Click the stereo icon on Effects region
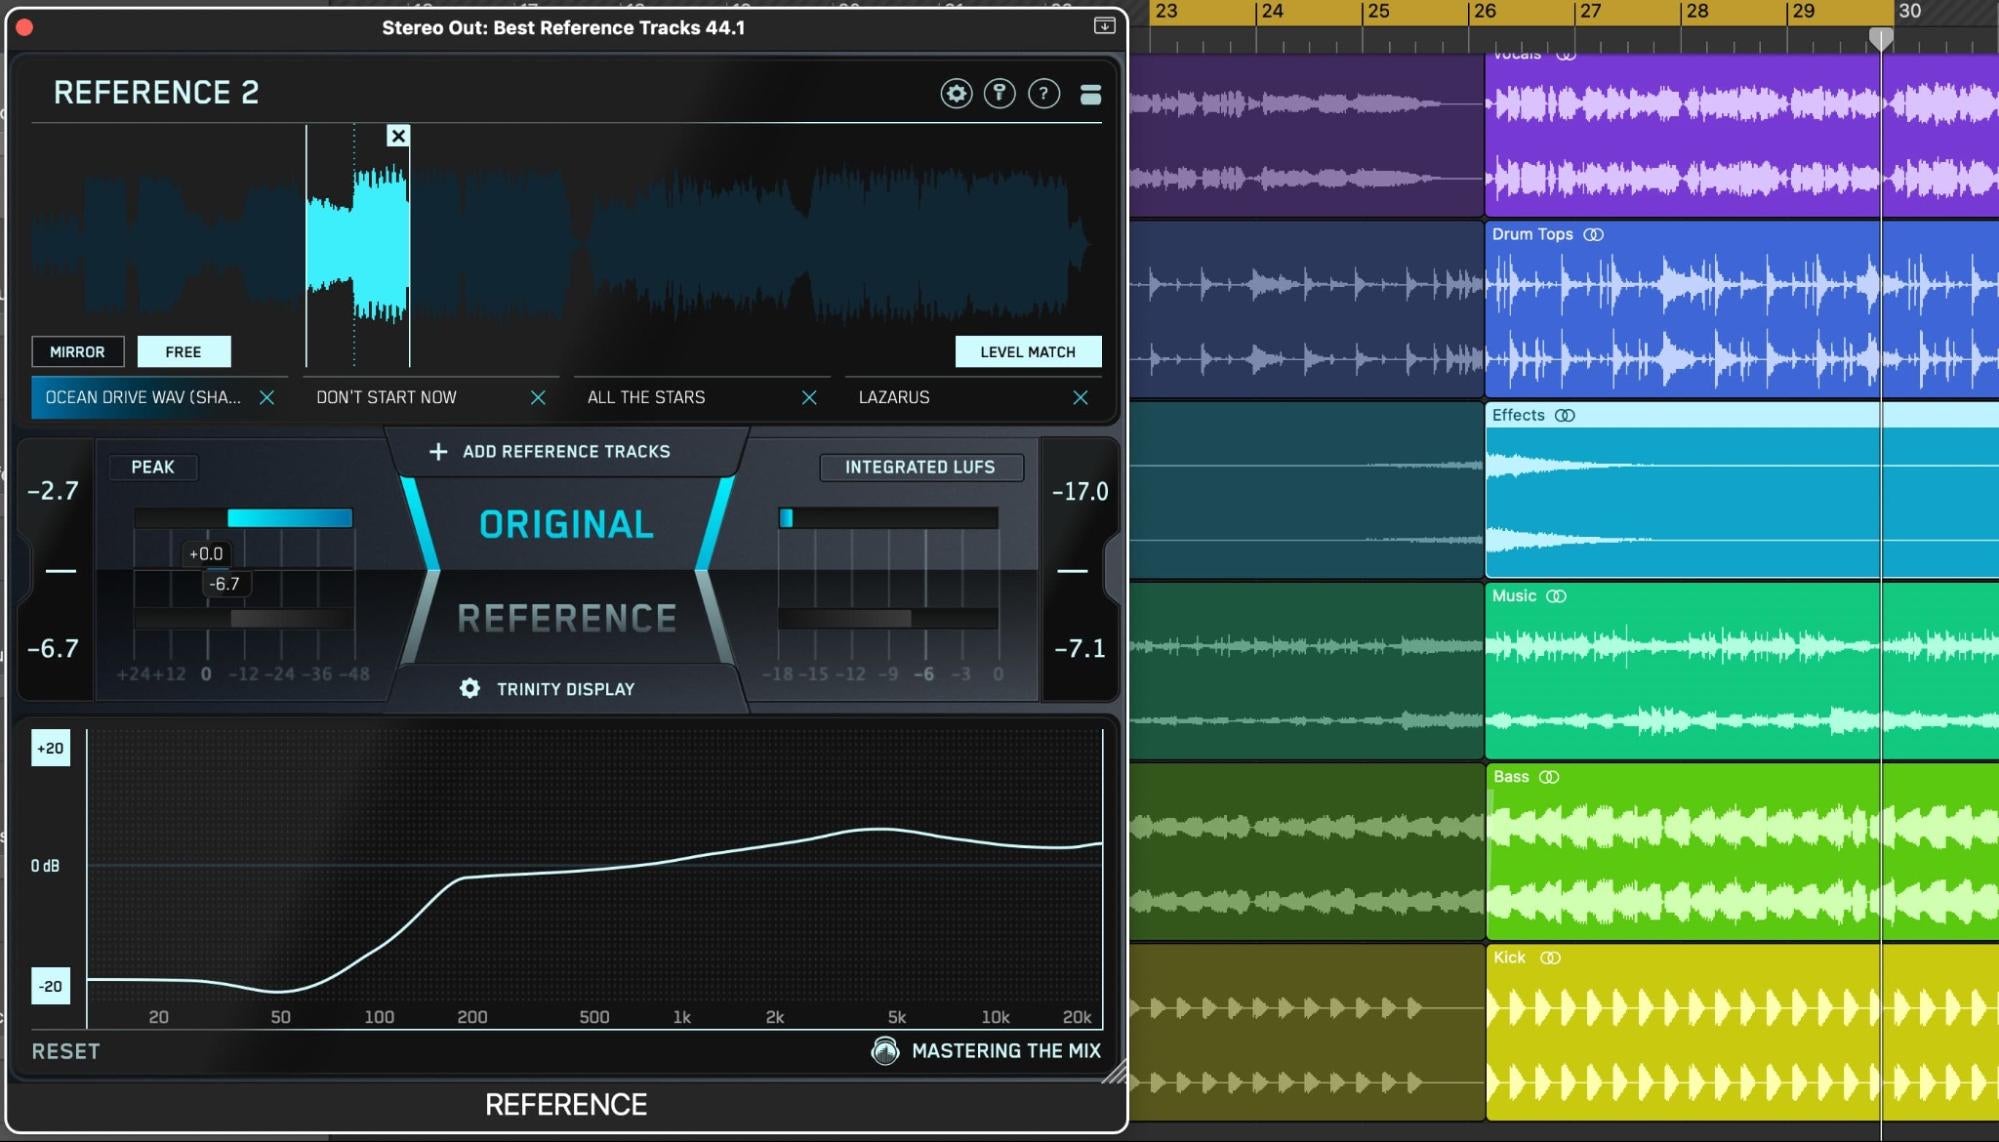 (1565, 415)
